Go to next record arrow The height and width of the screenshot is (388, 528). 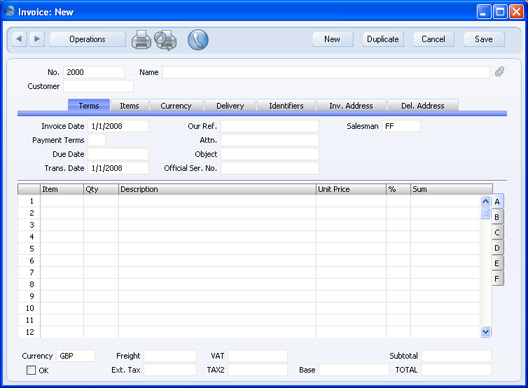[37, 39]
